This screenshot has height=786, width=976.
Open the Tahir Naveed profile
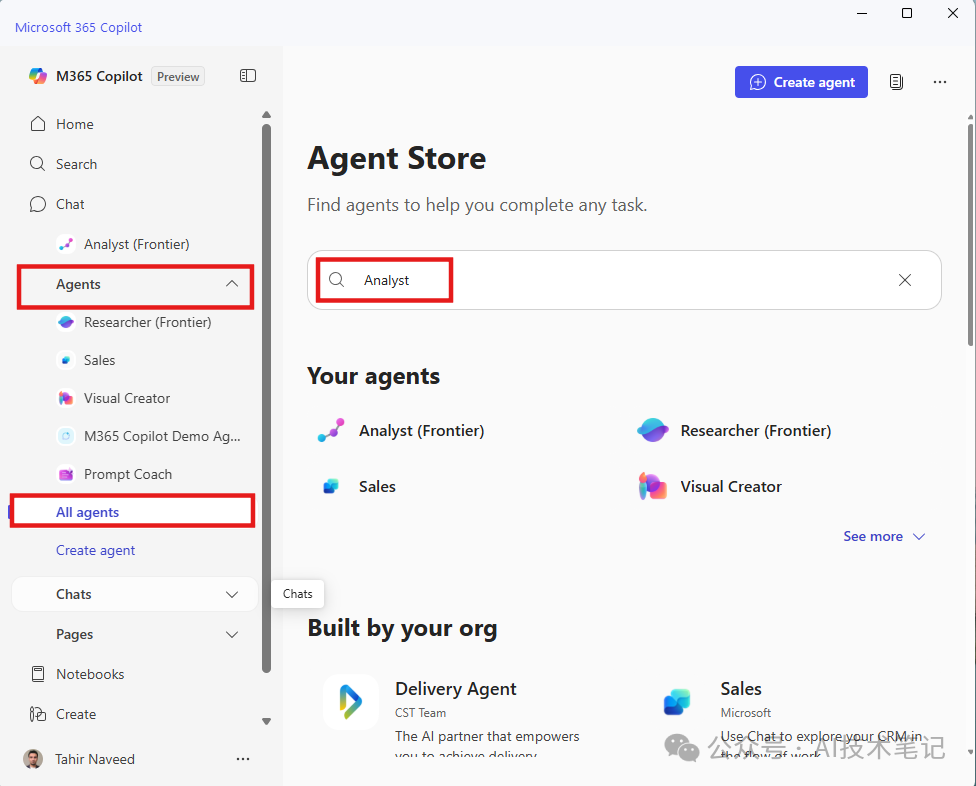(95, 759)
